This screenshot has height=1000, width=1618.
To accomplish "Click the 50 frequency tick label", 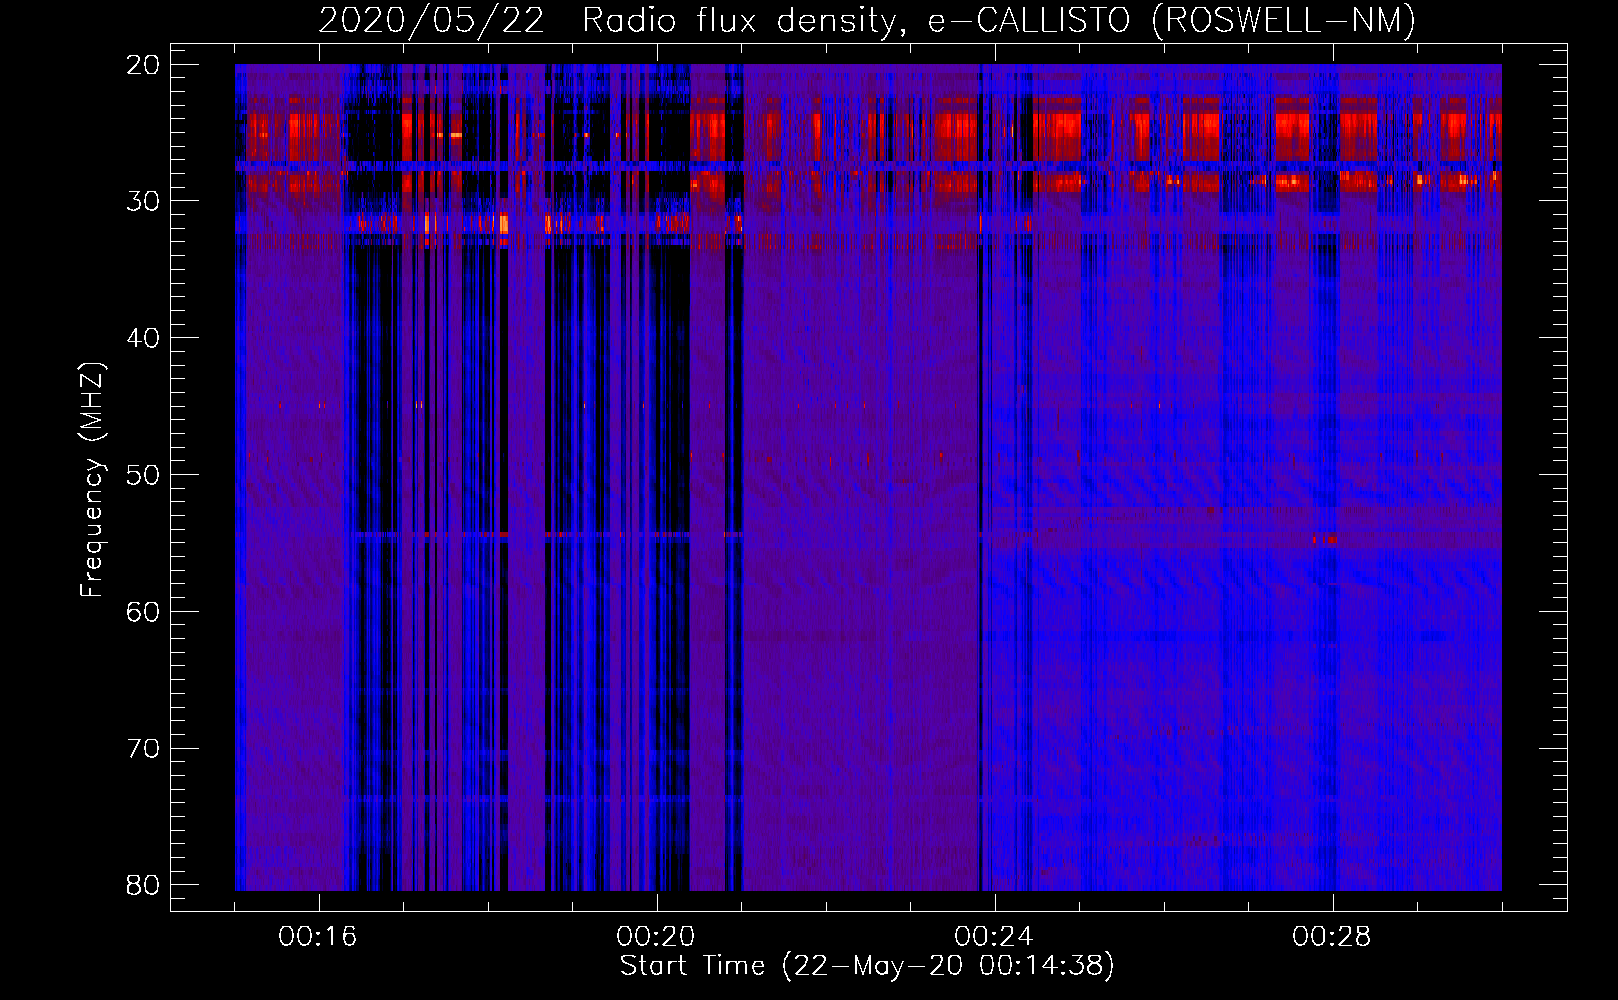I will click(144, 475).
